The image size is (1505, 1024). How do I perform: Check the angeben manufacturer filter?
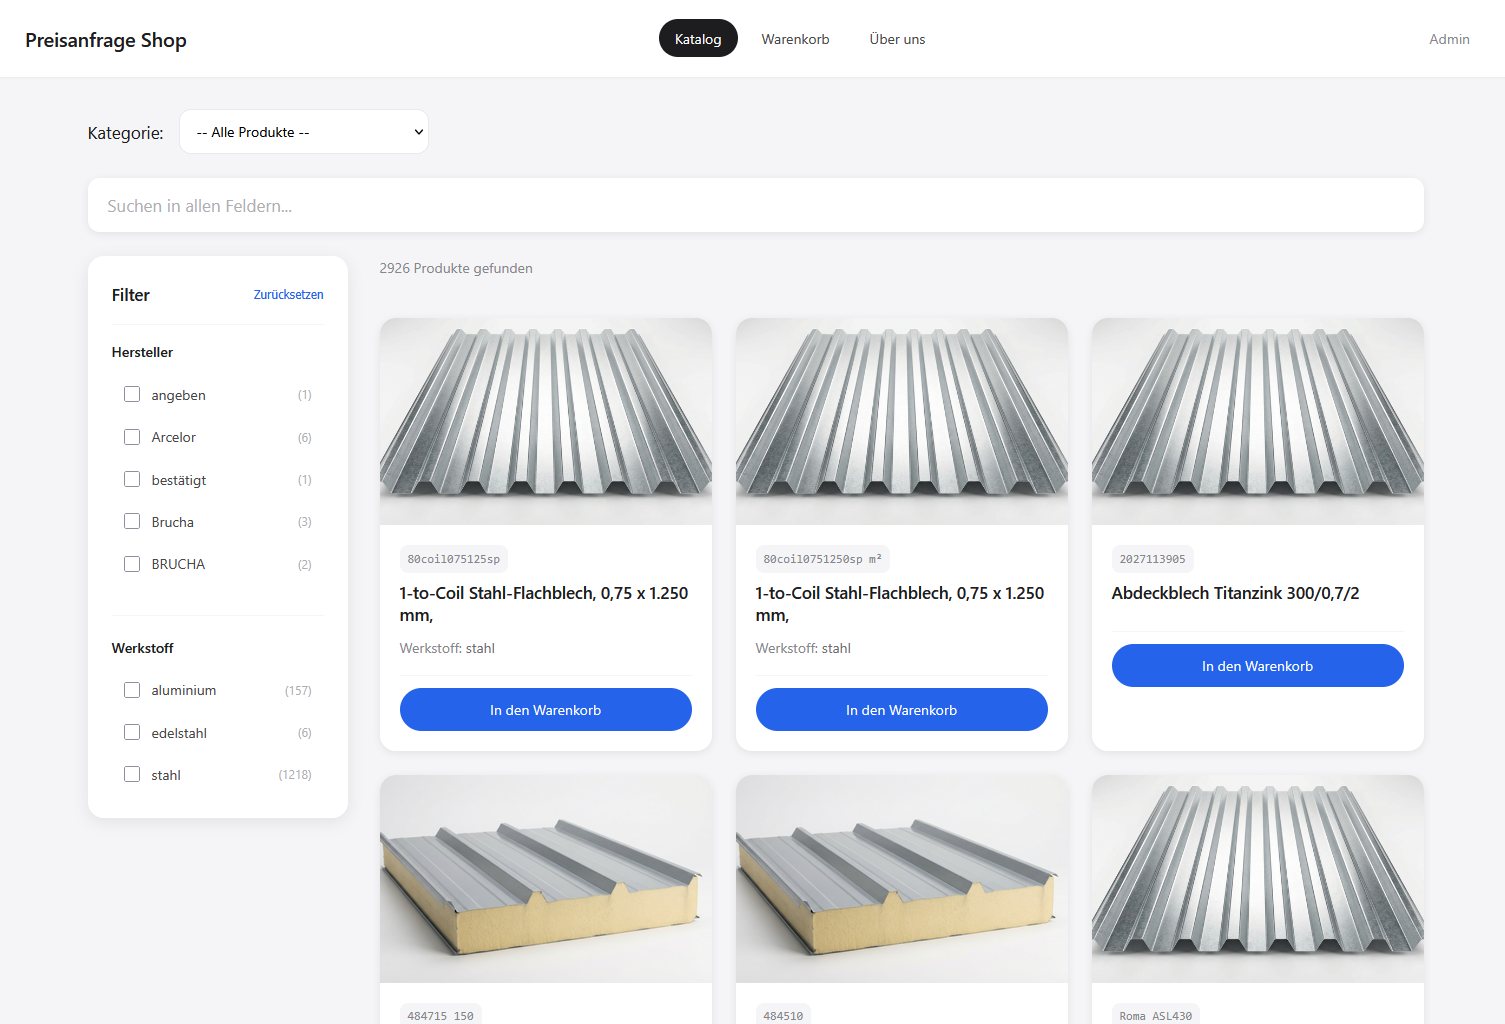point(132,395)
